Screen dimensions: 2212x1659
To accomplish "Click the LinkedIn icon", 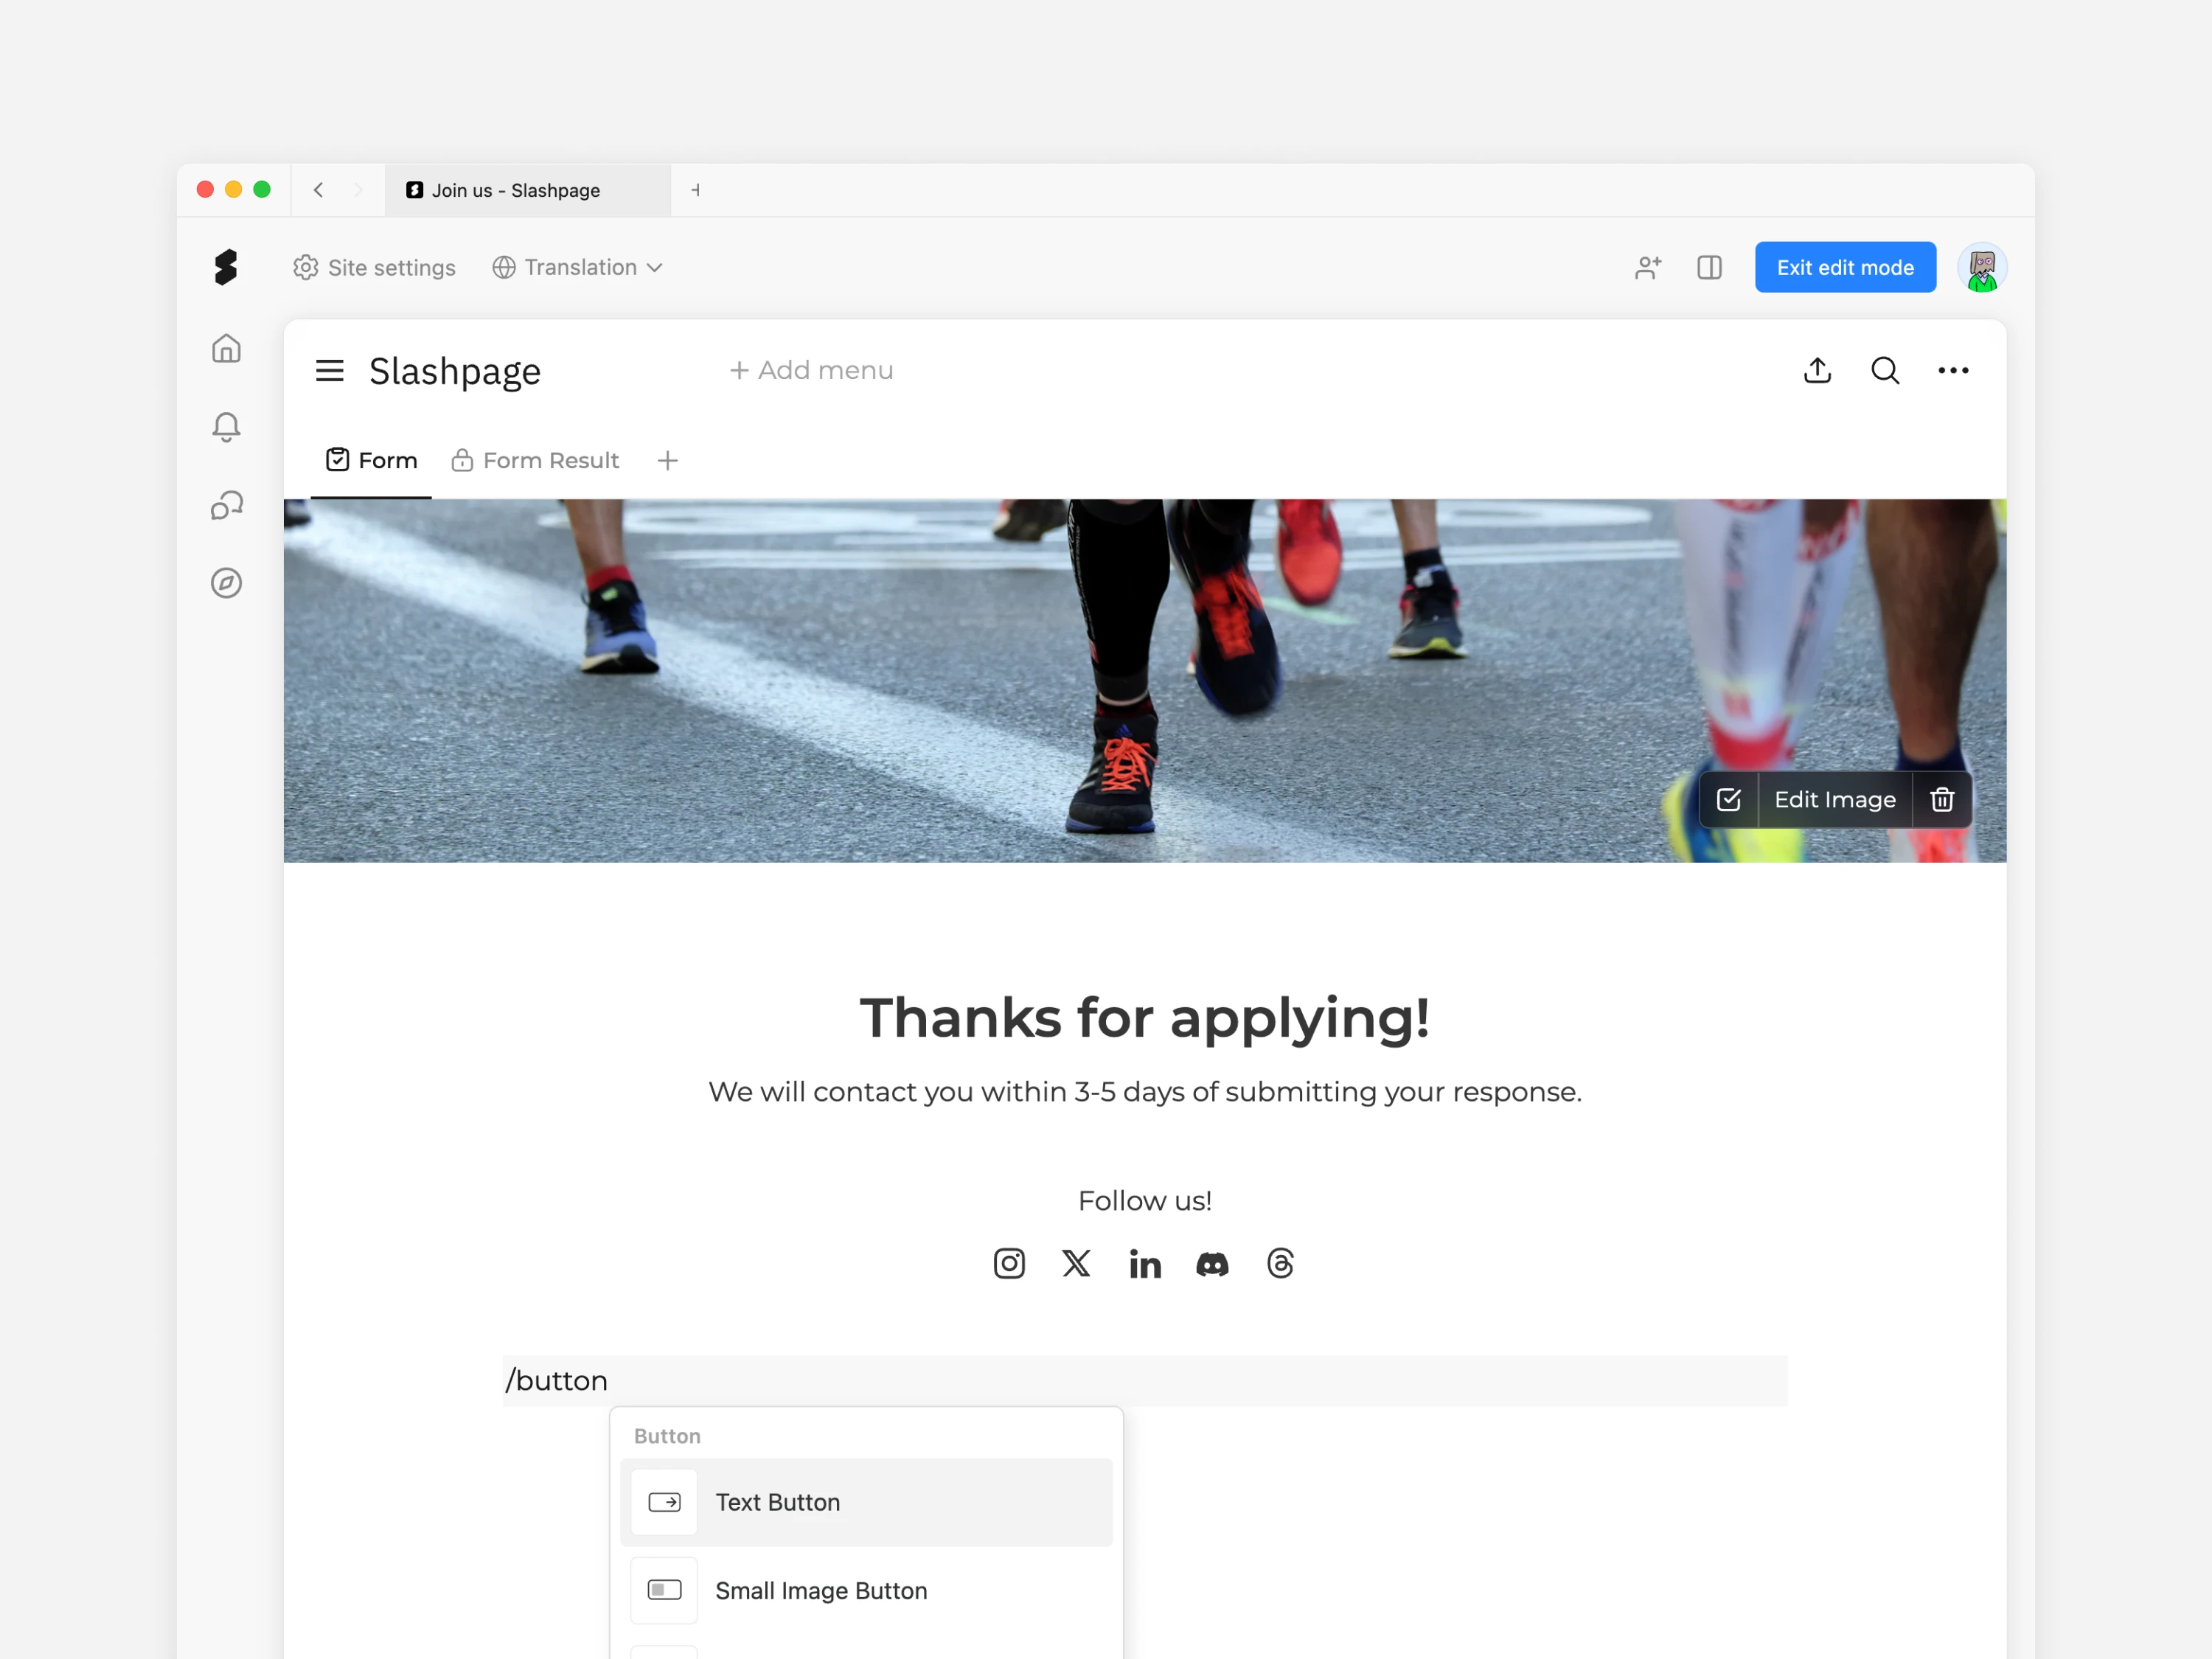I will [1144, 1264].
